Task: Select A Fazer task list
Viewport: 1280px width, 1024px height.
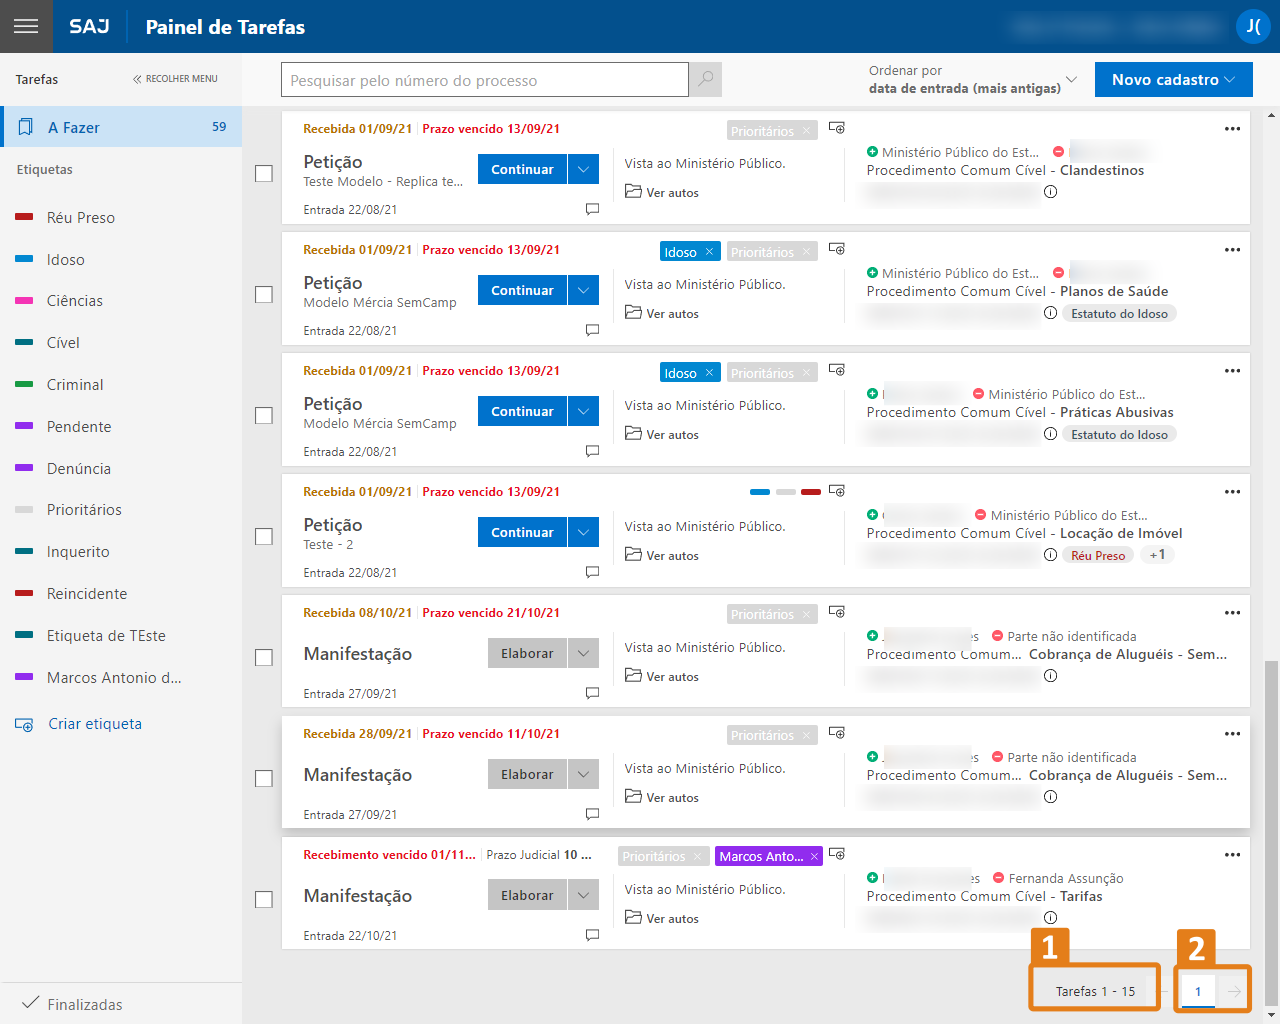Action: tap(121, 127)
